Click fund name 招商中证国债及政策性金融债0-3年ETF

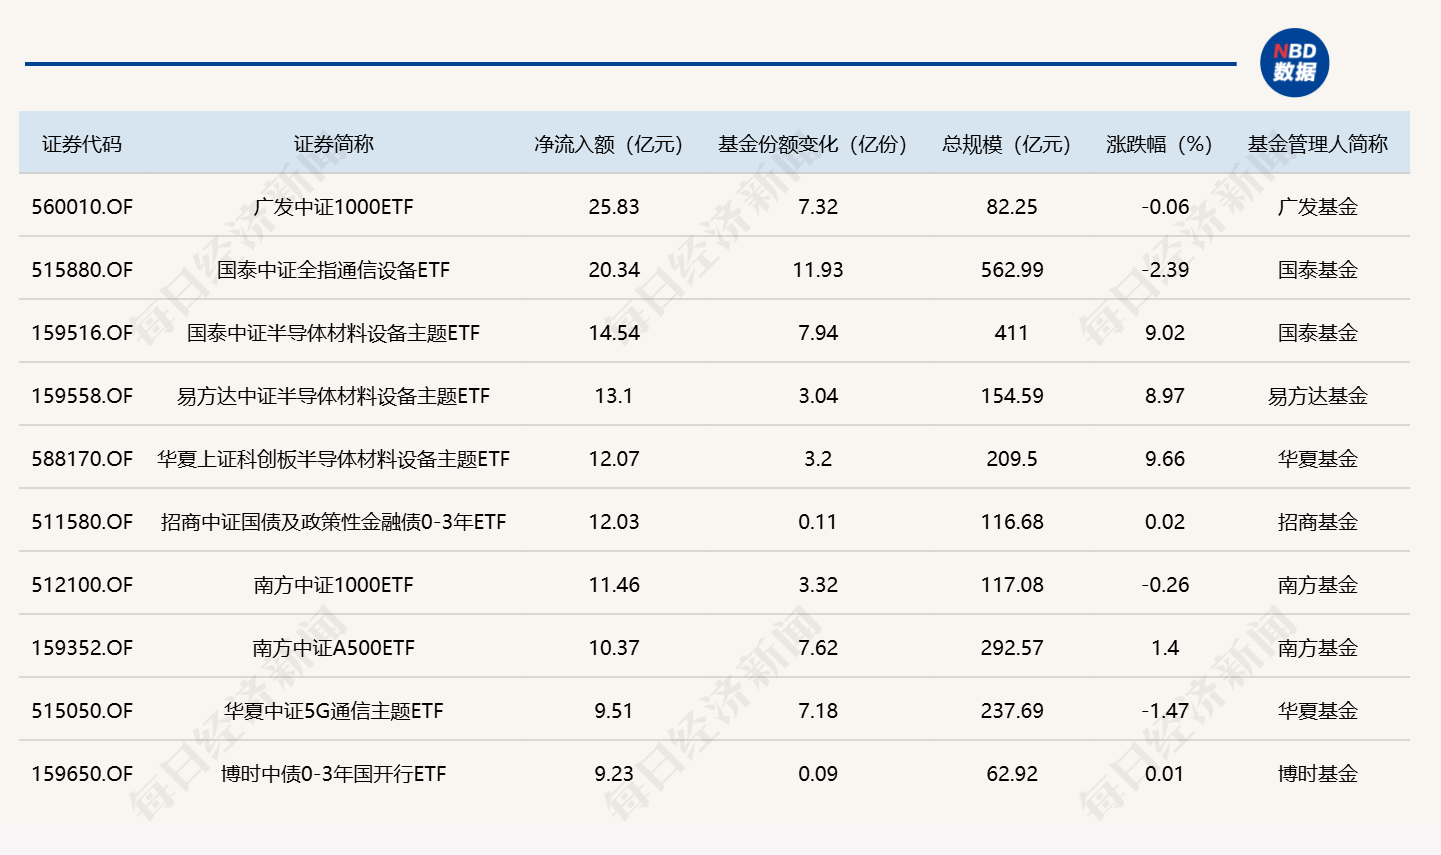pyautogui.click(x=334, y=522)
